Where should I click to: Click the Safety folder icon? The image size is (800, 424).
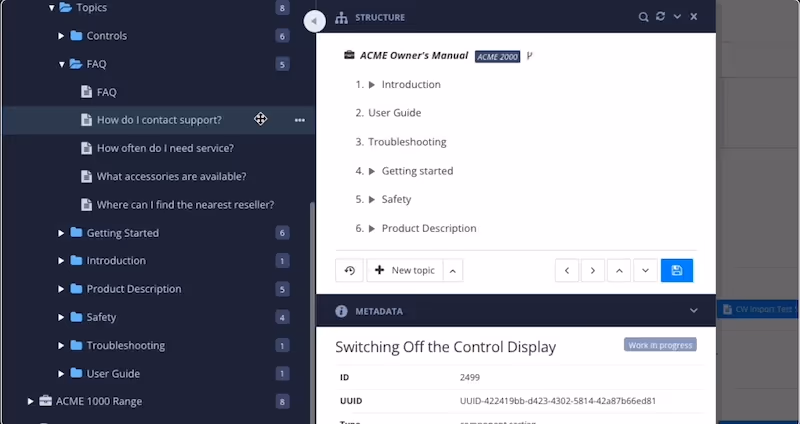(77, 317)
